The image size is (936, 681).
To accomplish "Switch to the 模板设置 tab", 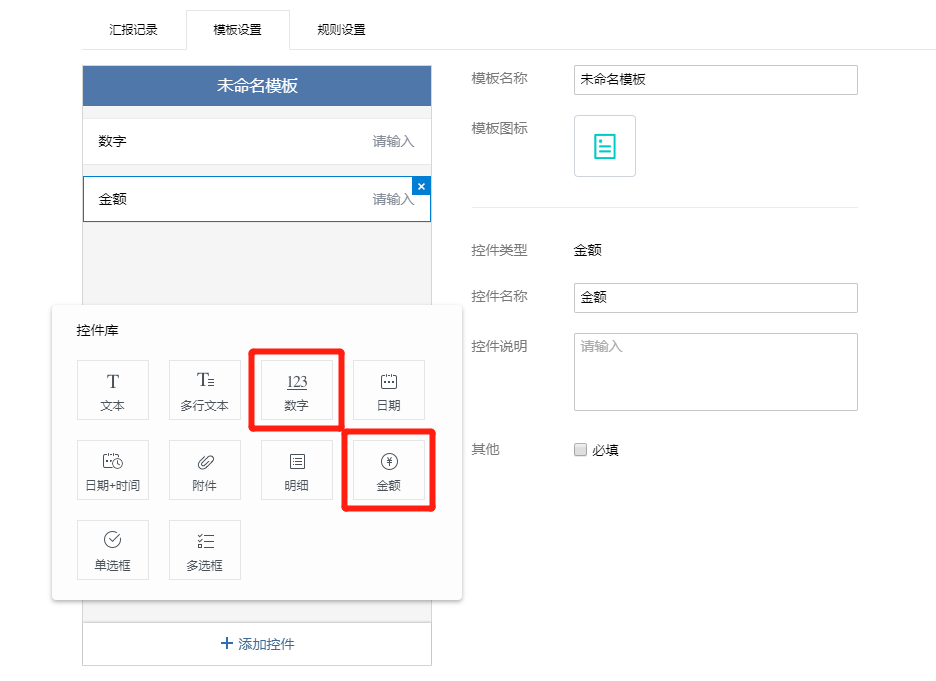I will tap(238, 29).
